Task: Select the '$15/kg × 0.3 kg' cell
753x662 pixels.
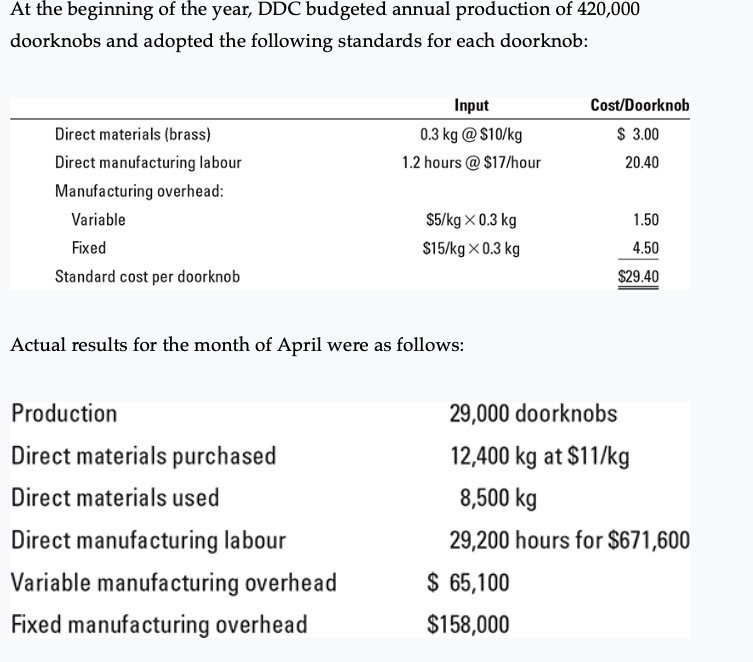Action: pos(471,247)
